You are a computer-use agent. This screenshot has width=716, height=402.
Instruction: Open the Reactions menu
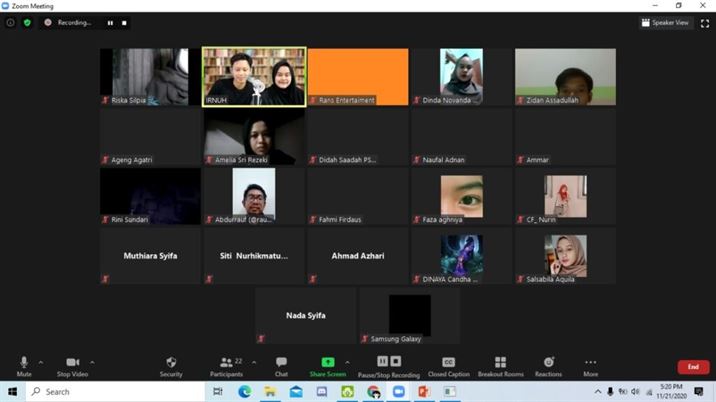(x=548, y=365)
